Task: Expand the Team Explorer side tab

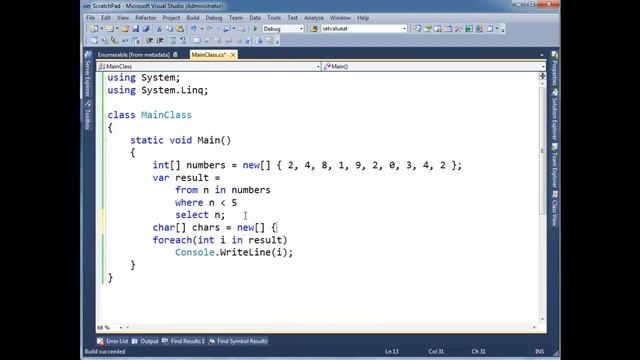Action: [x=554, y=166]
